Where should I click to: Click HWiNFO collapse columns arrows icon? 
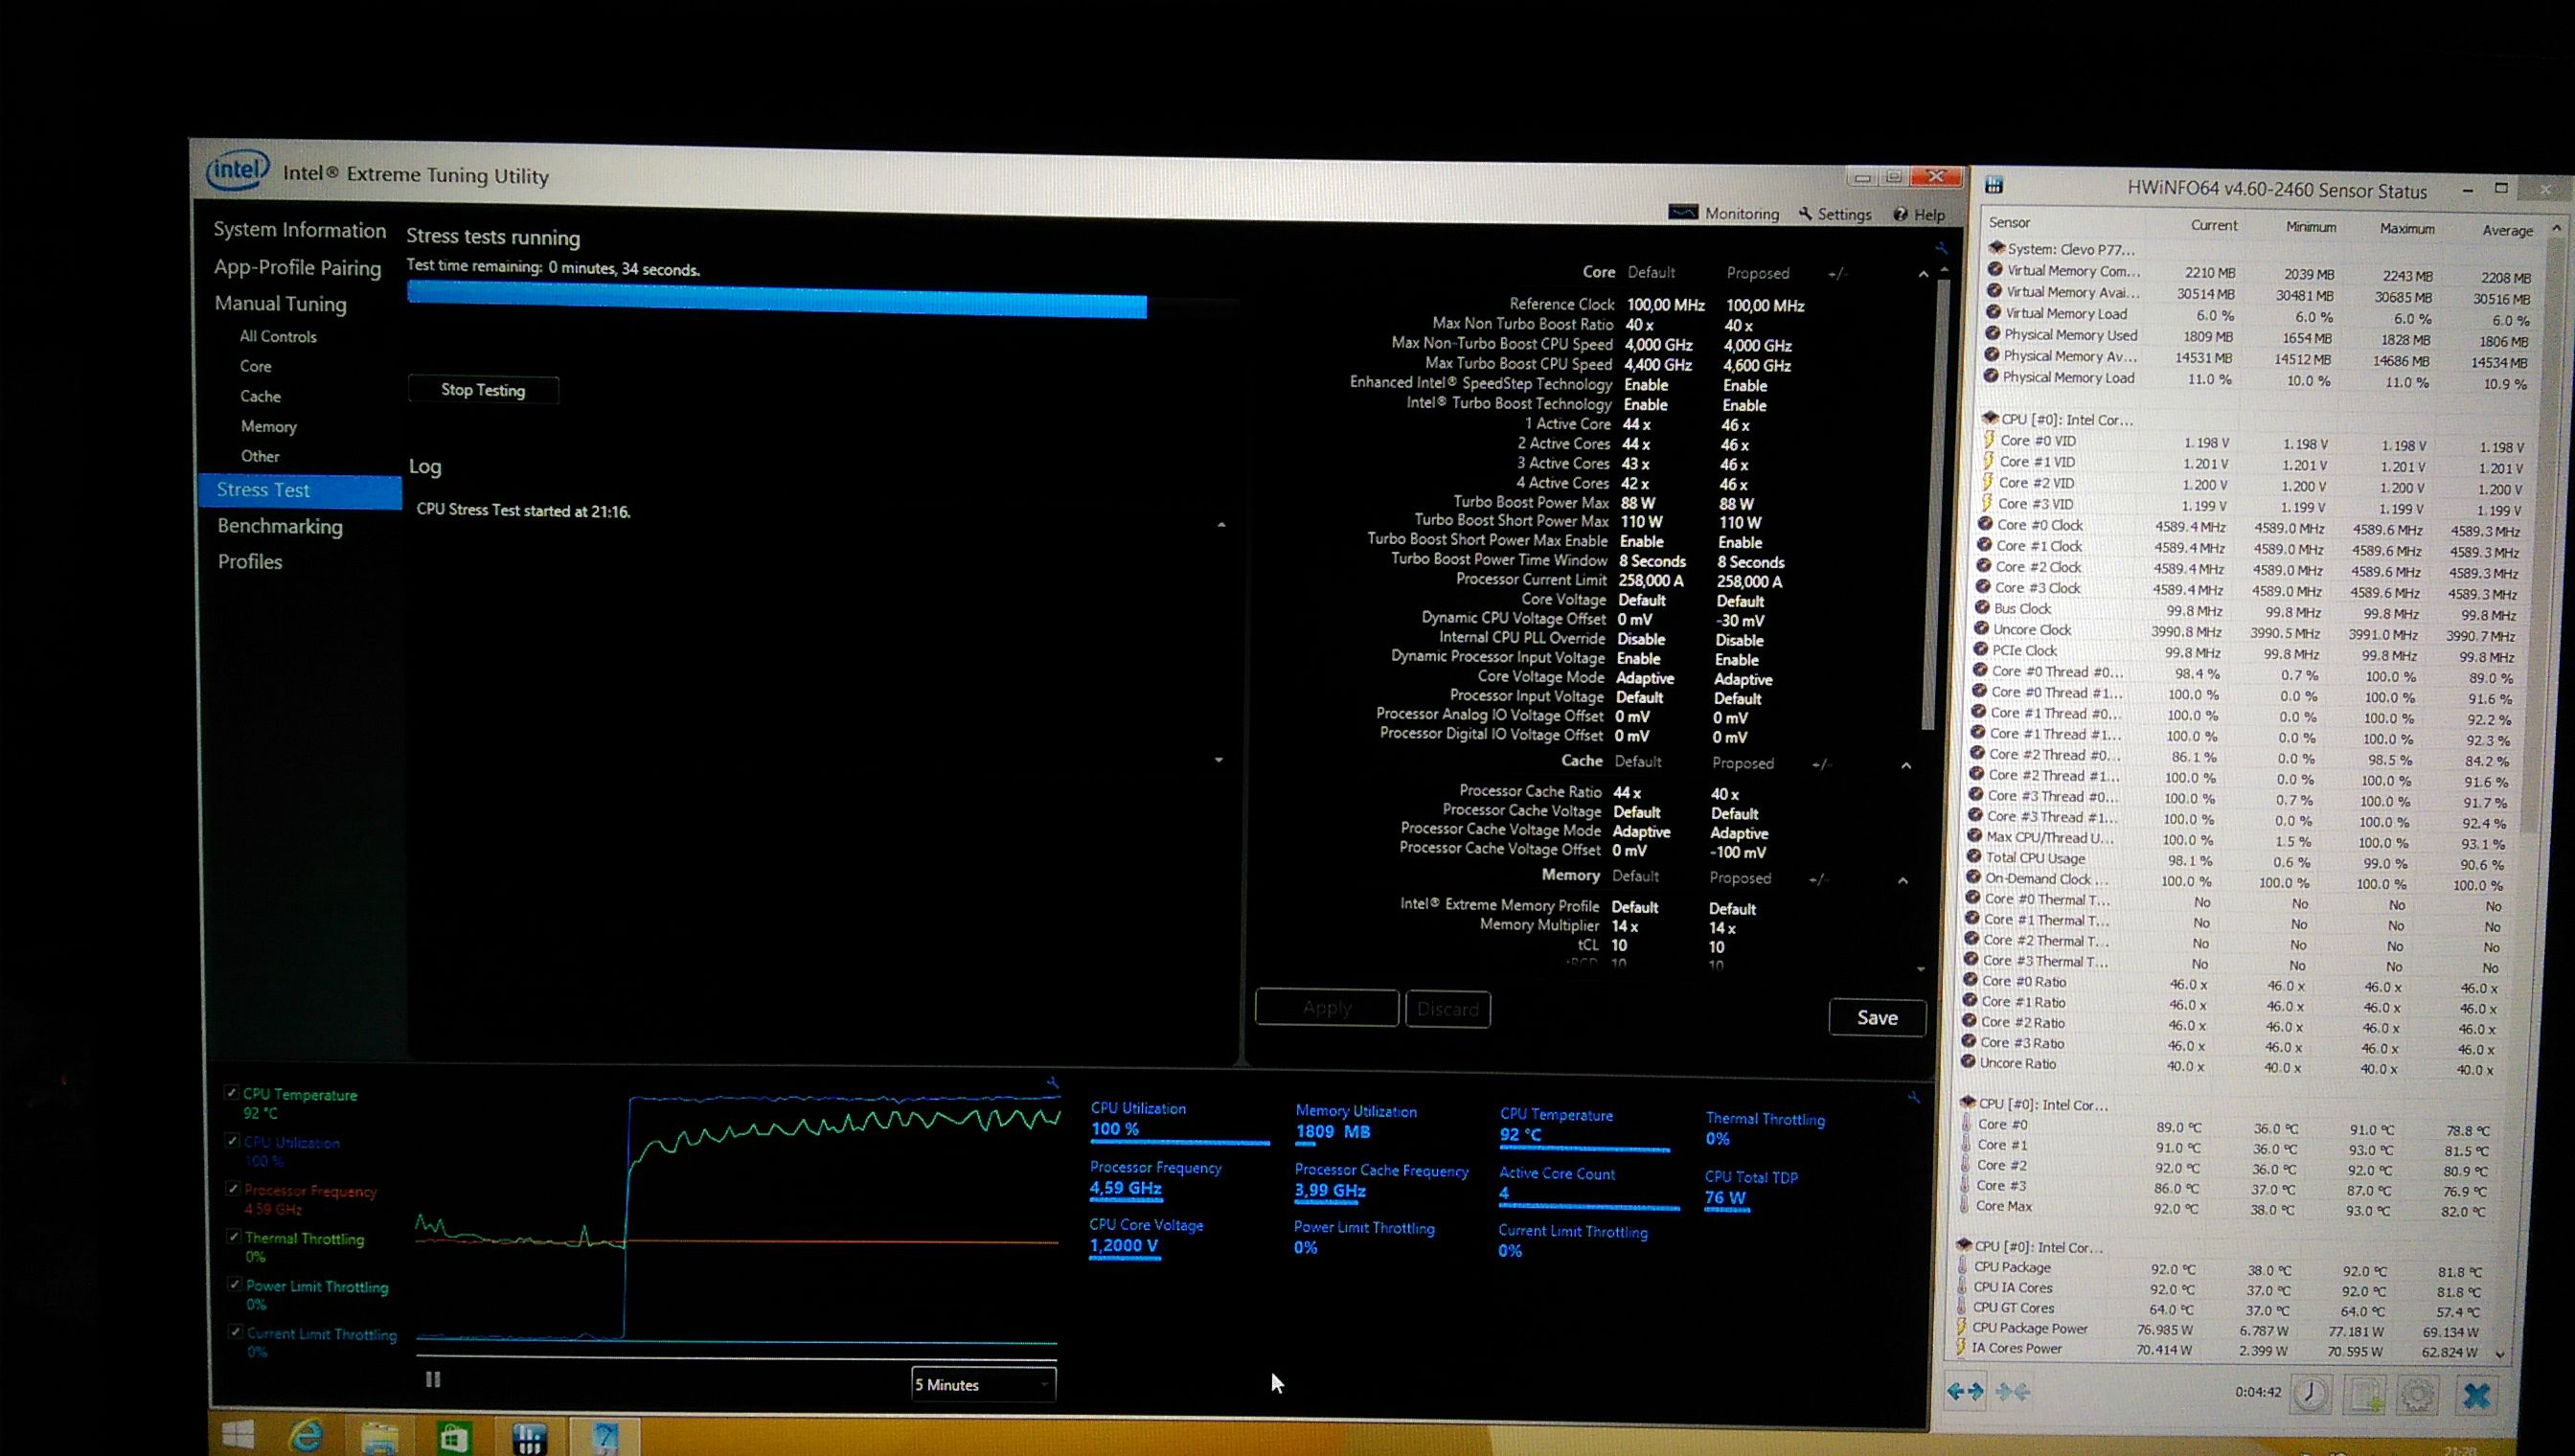(x=2012, y=1392)
